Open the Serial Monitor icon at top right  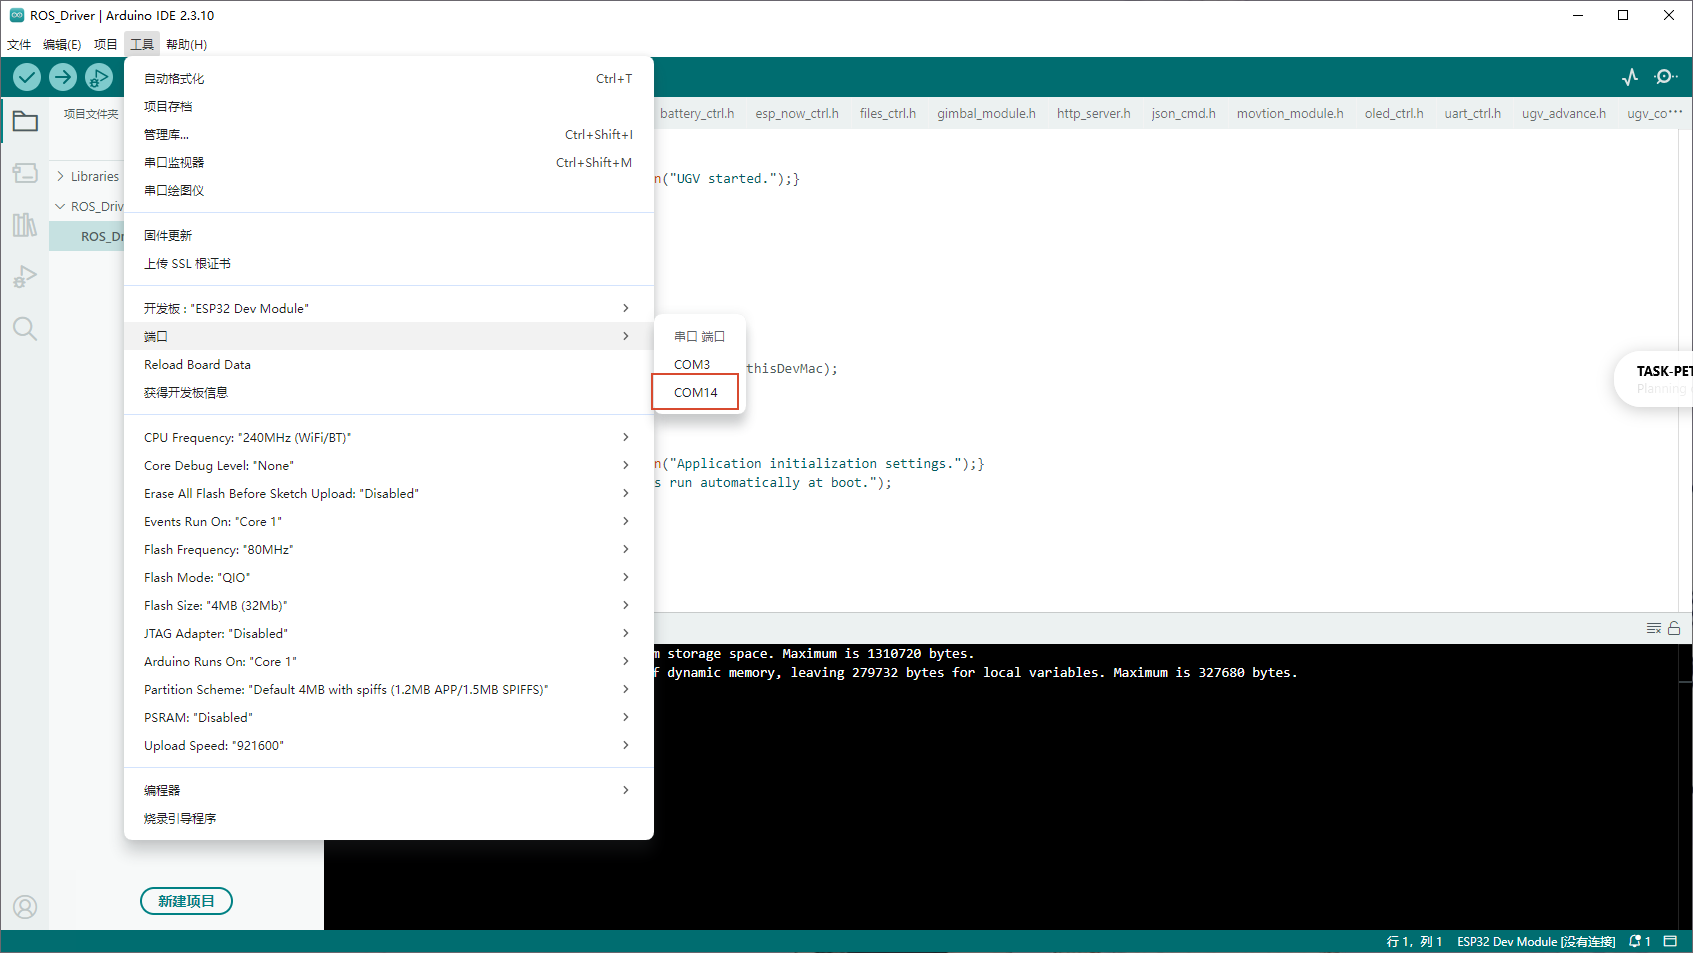click(x=1666, y=77)
